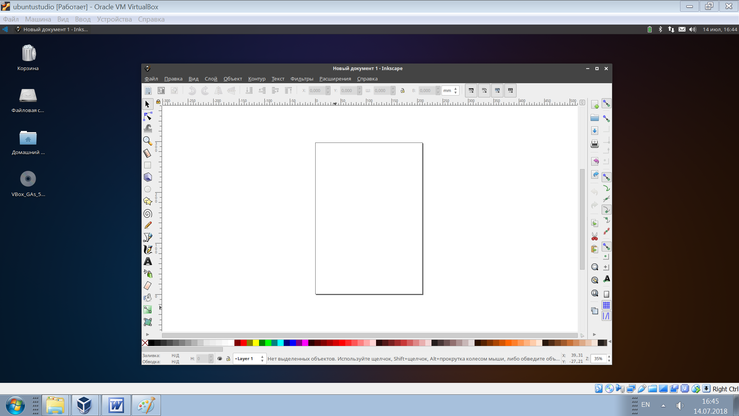Toggle the master Enable snapping button
739x416 pixels.
click(607, 103)
